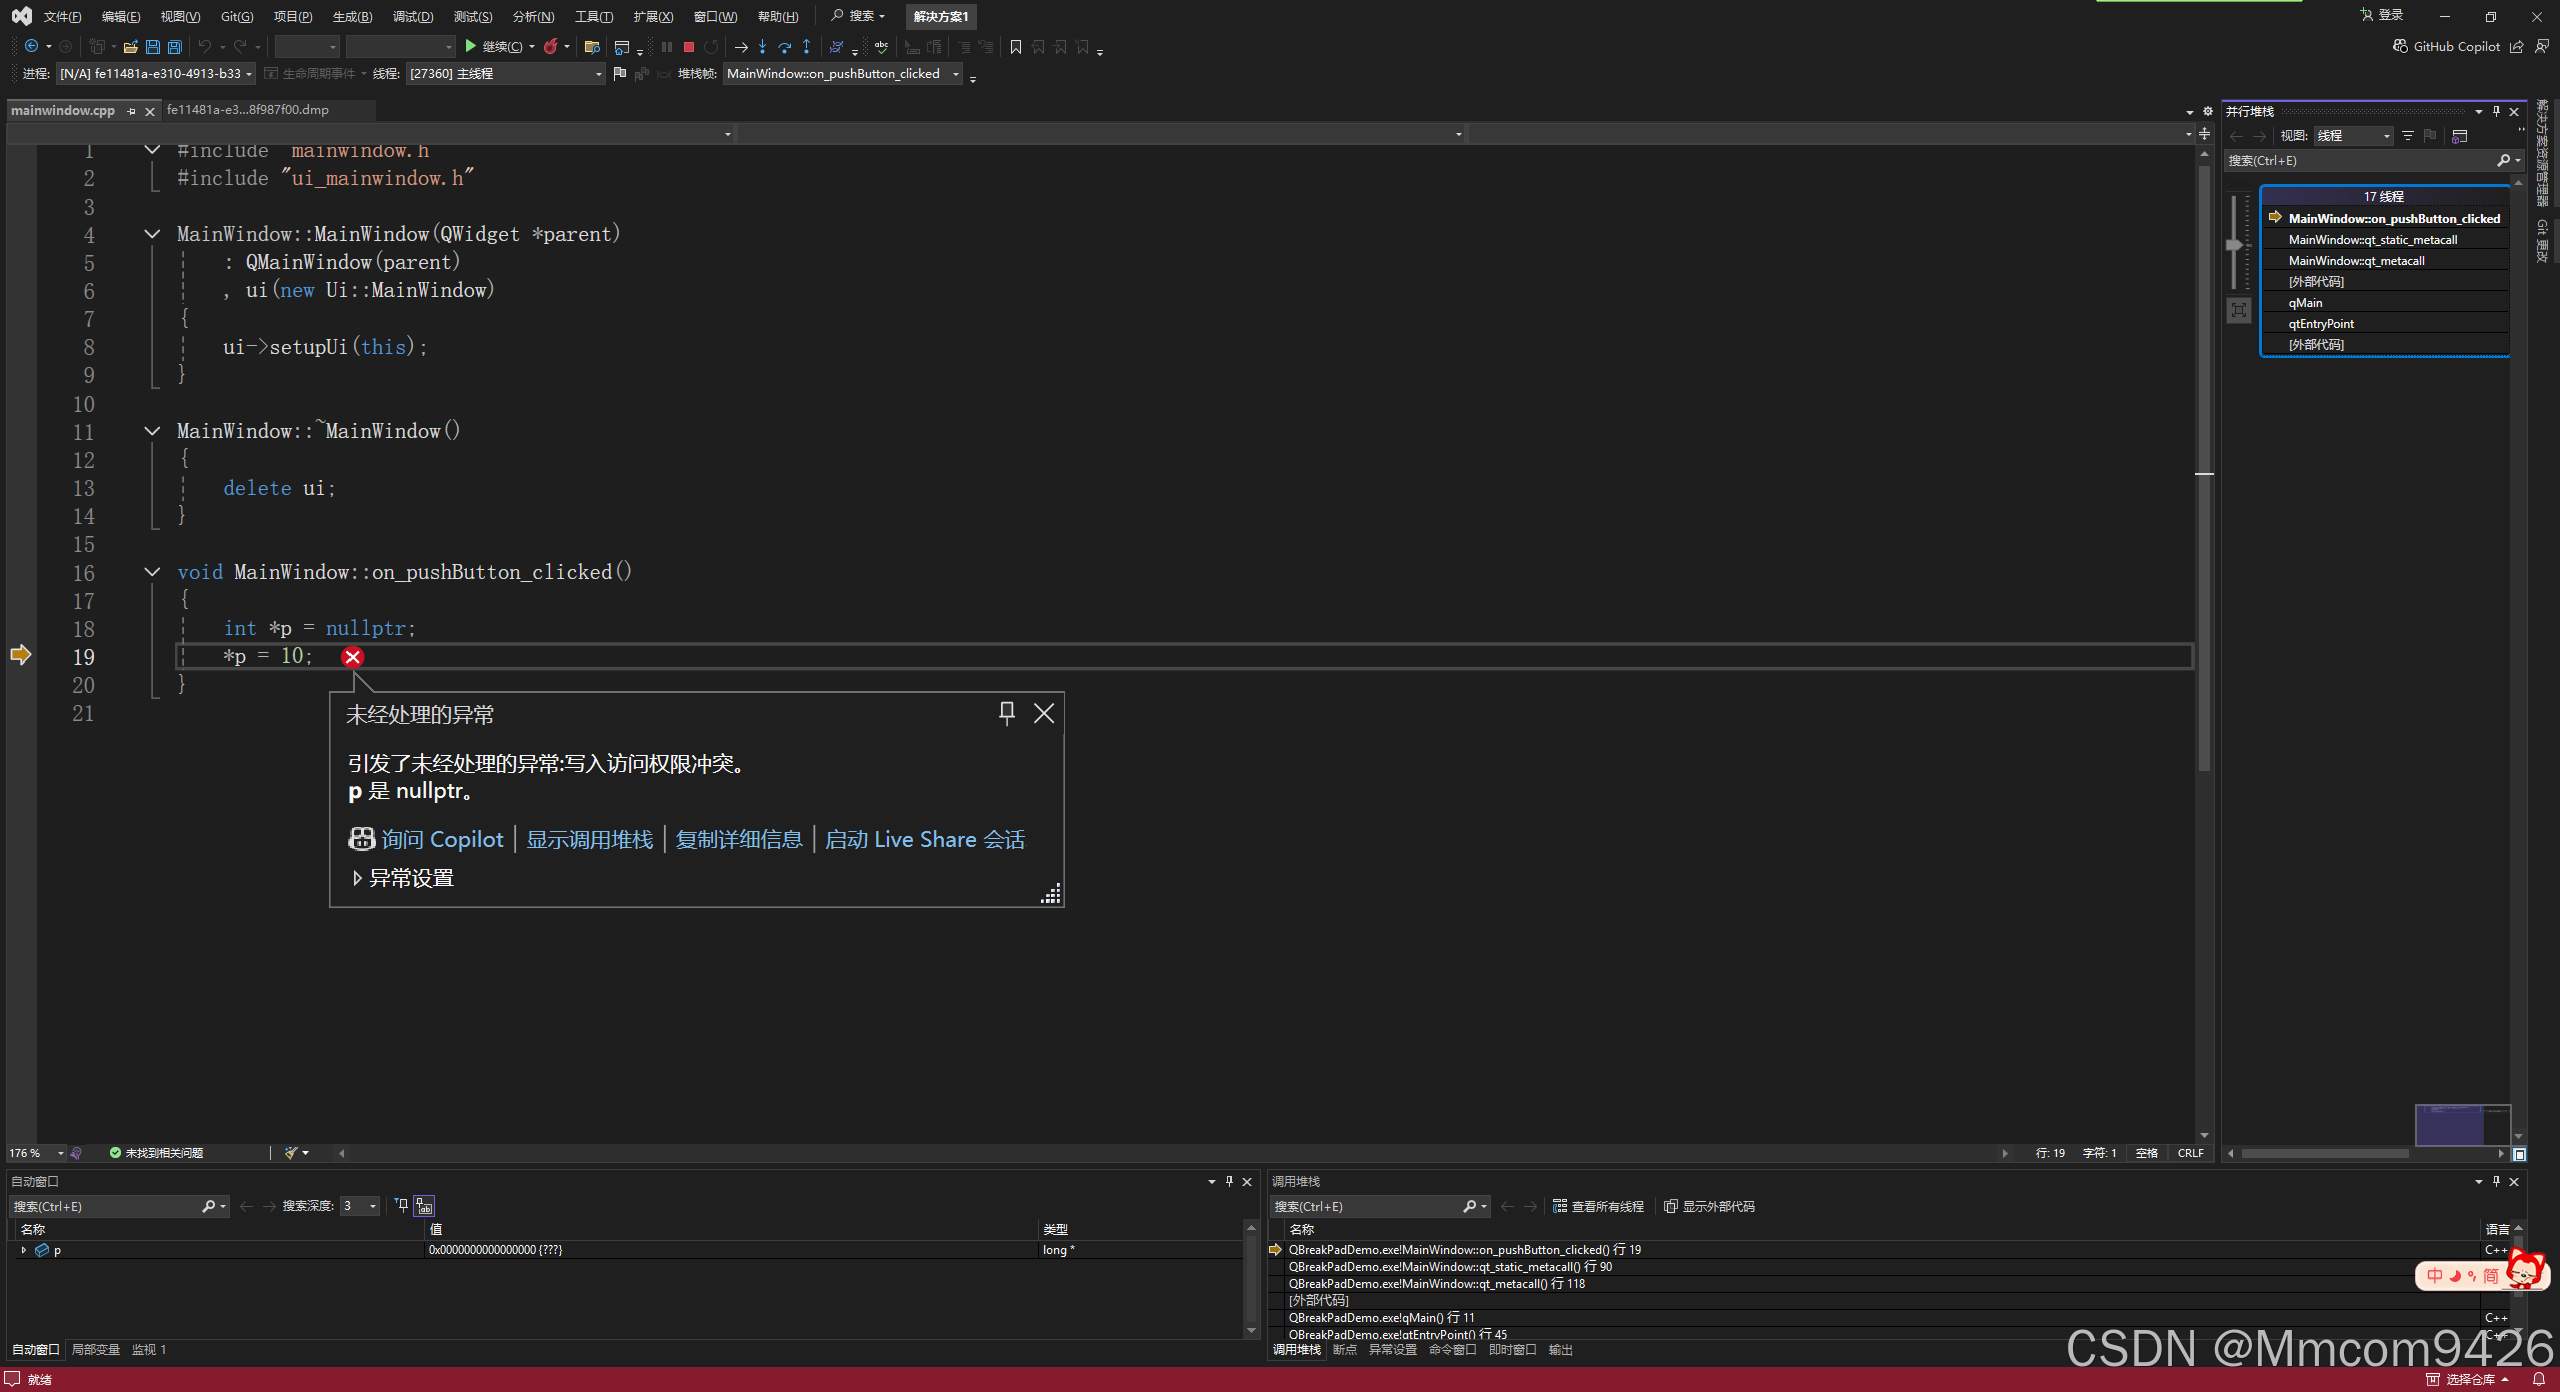Open the Debug menu

tap(412, 16)
